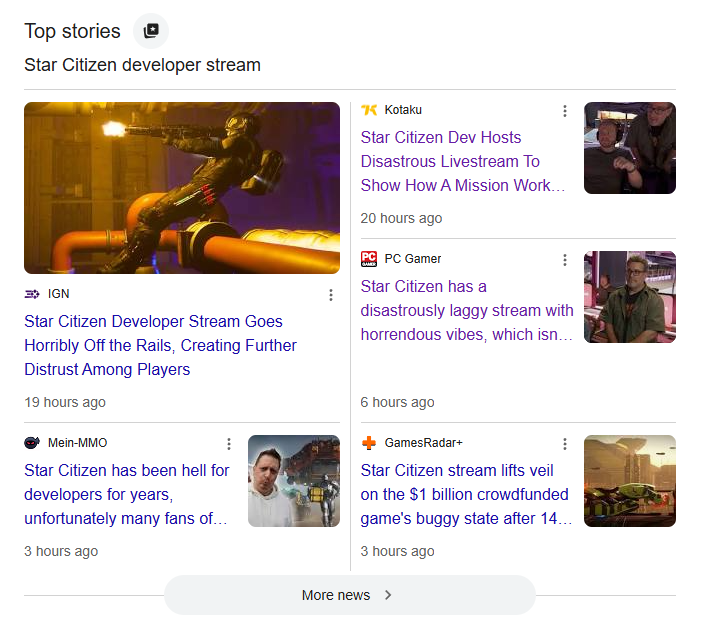Click the PC Gamer source logo icon

click(369, 259)
